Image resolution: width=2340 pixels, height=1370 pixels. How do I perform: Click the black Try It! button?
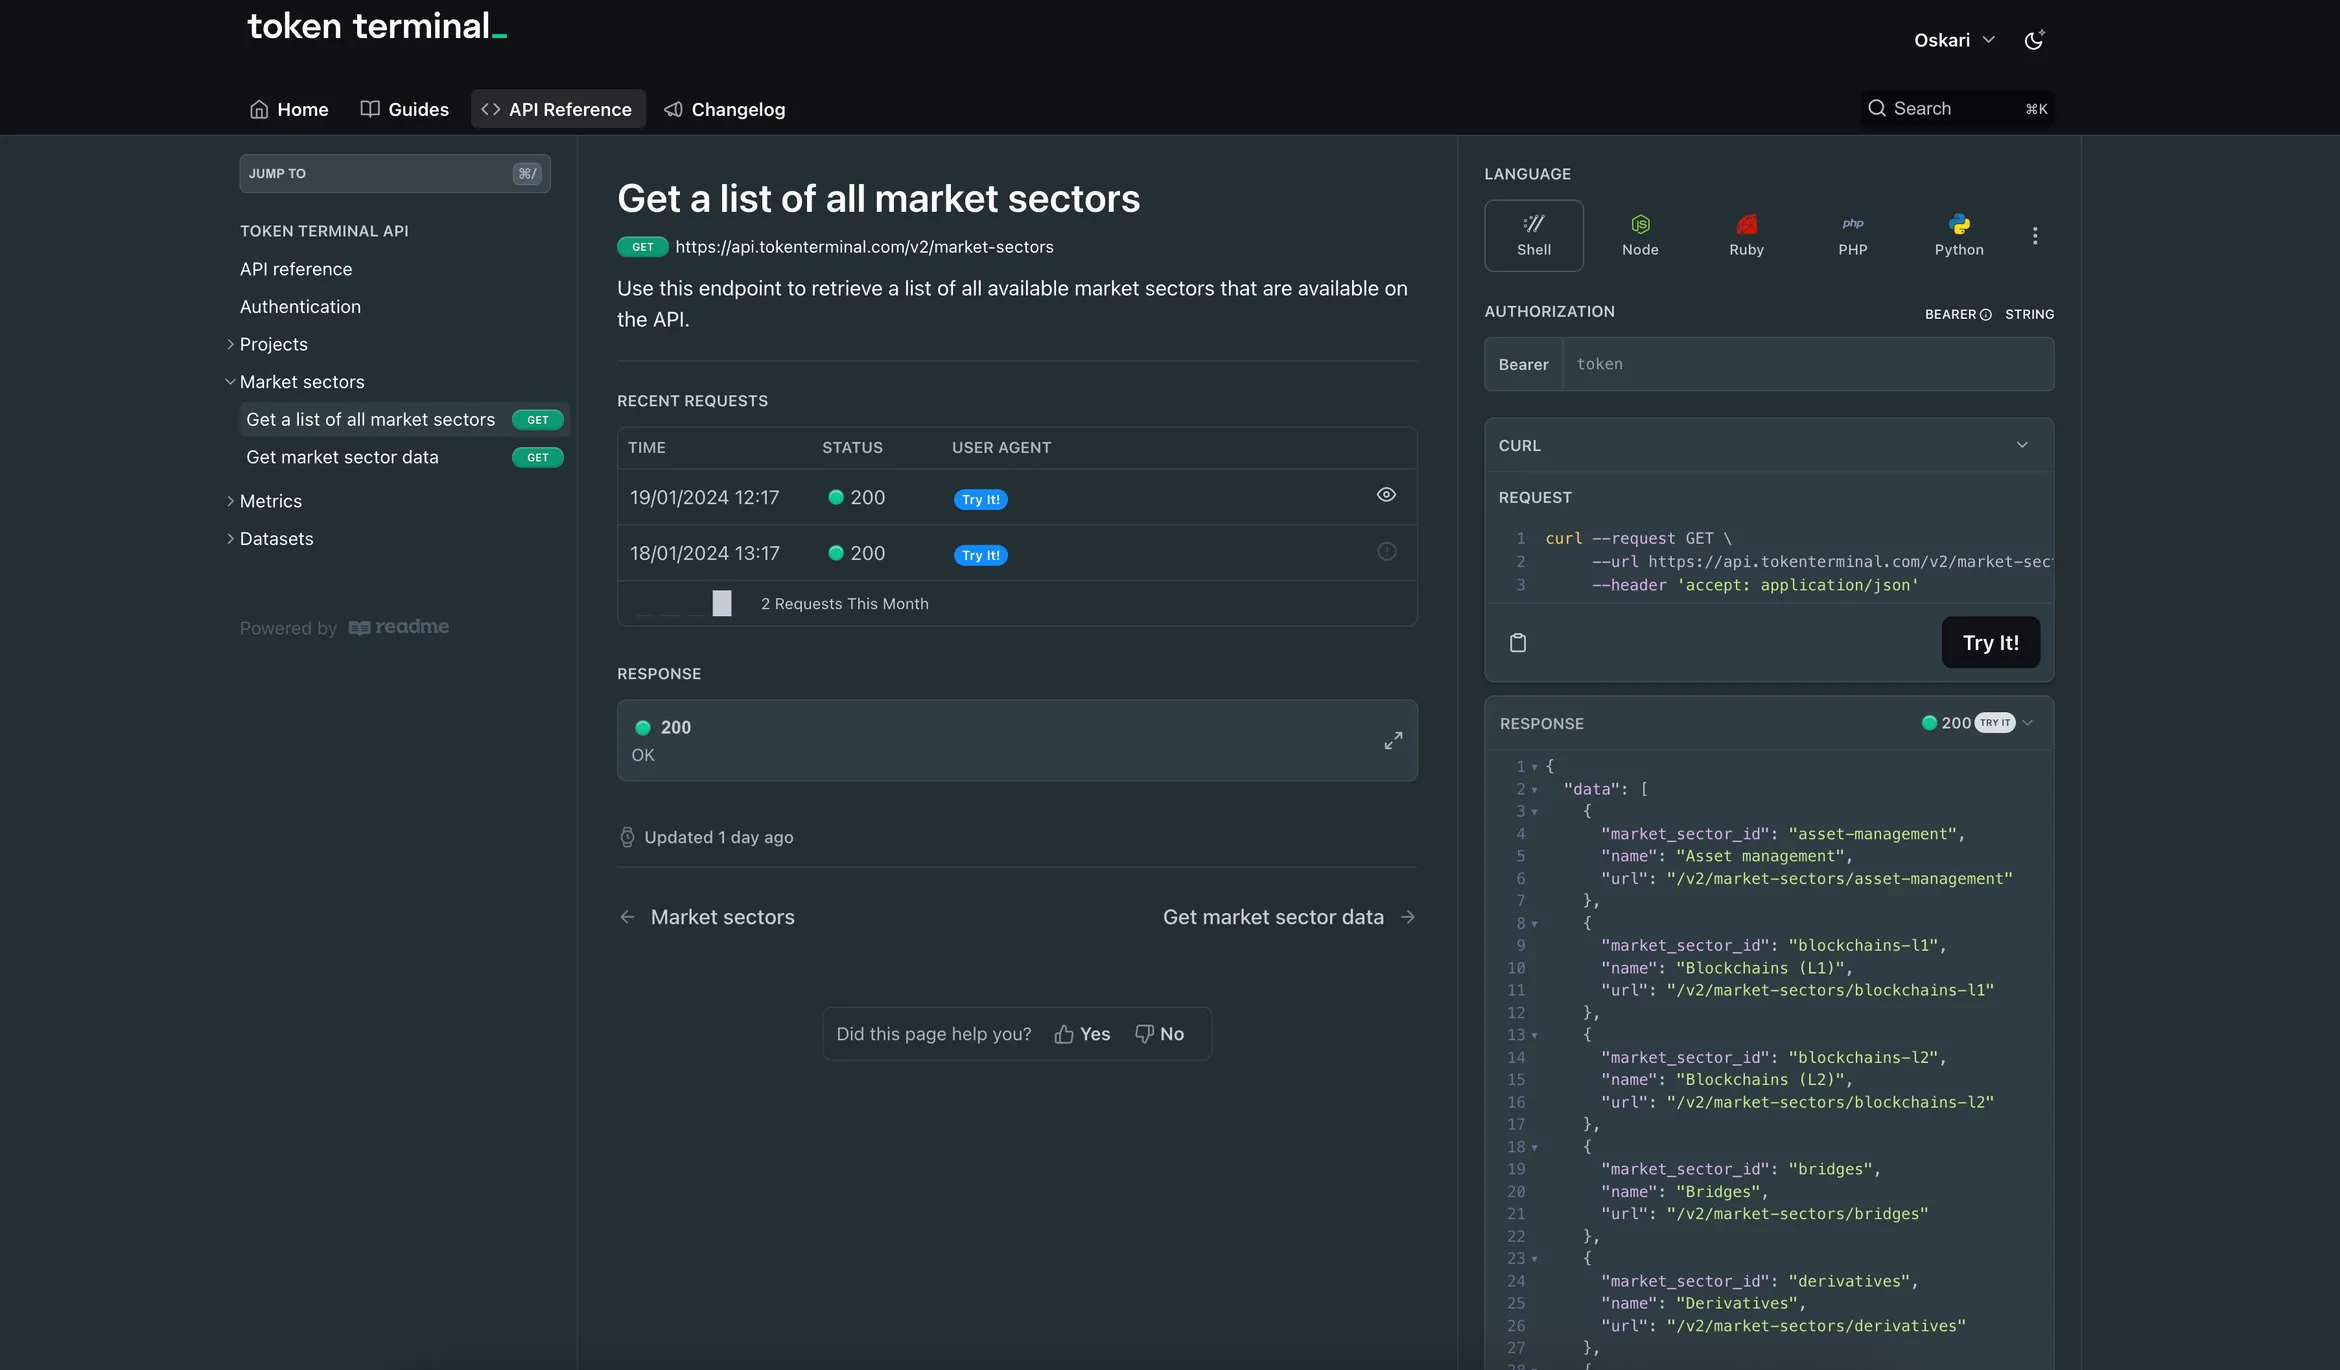coord(1990,642)
